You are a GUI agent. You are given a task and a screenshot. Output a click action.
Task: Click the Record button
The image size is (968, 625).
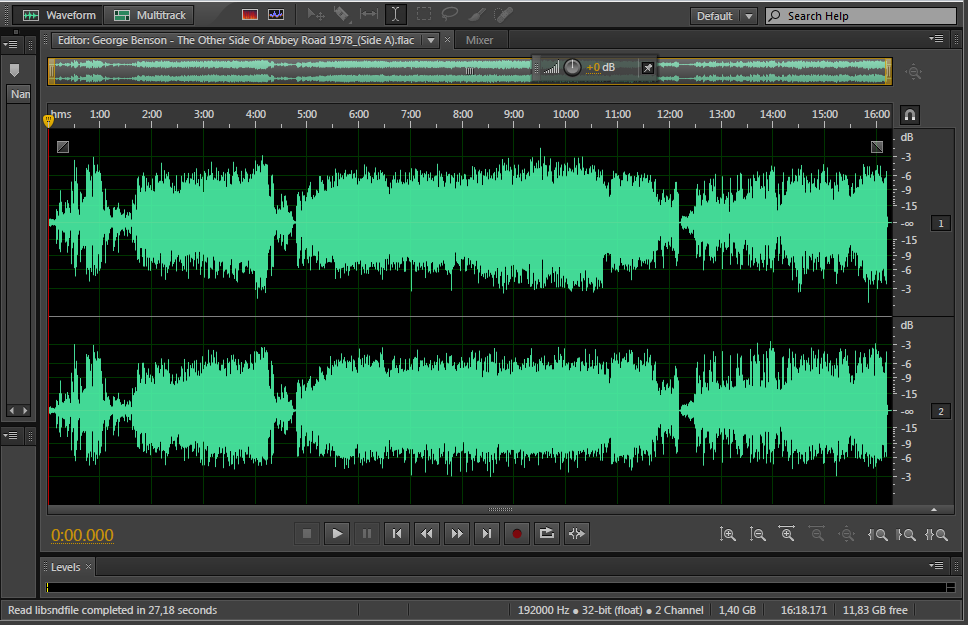[517, 534]
